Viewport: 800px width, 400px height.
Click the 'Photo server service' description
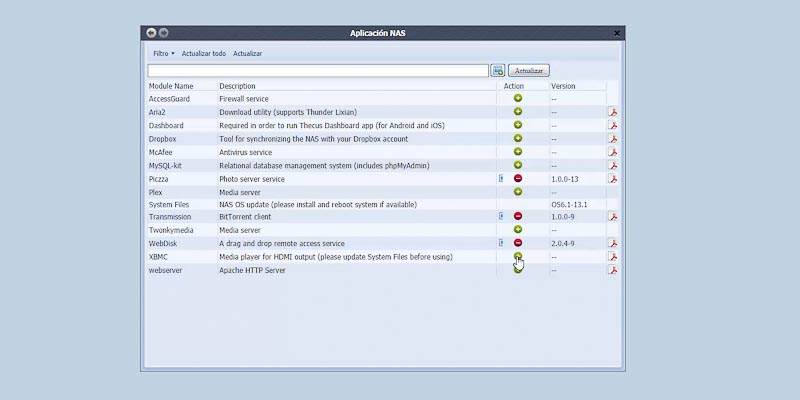click(252, 179)
